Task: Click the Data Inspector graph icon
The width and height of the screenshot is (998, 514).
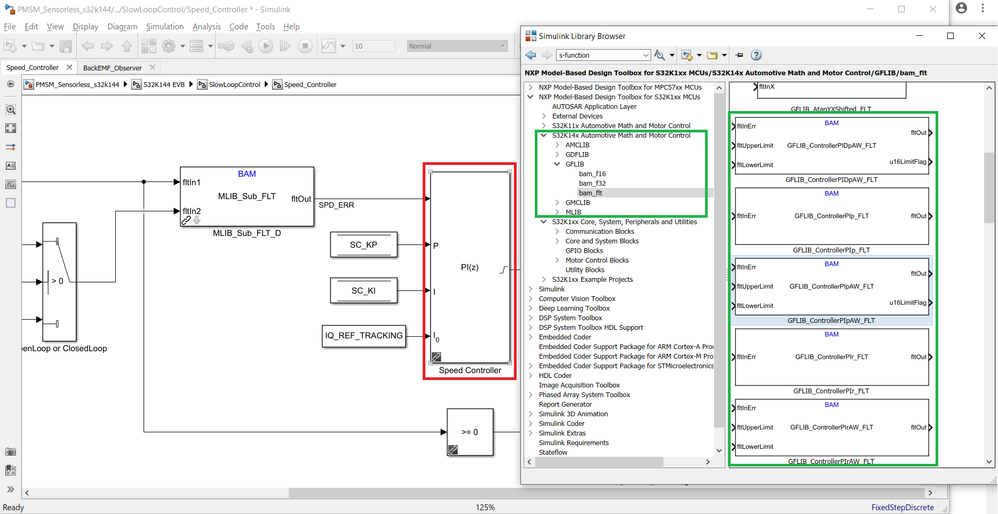Action: tap(328, 46)
